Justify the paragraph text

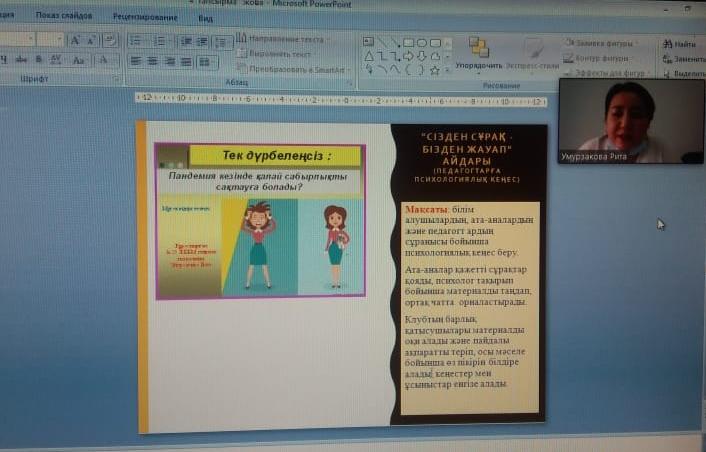tap(186, 62)
